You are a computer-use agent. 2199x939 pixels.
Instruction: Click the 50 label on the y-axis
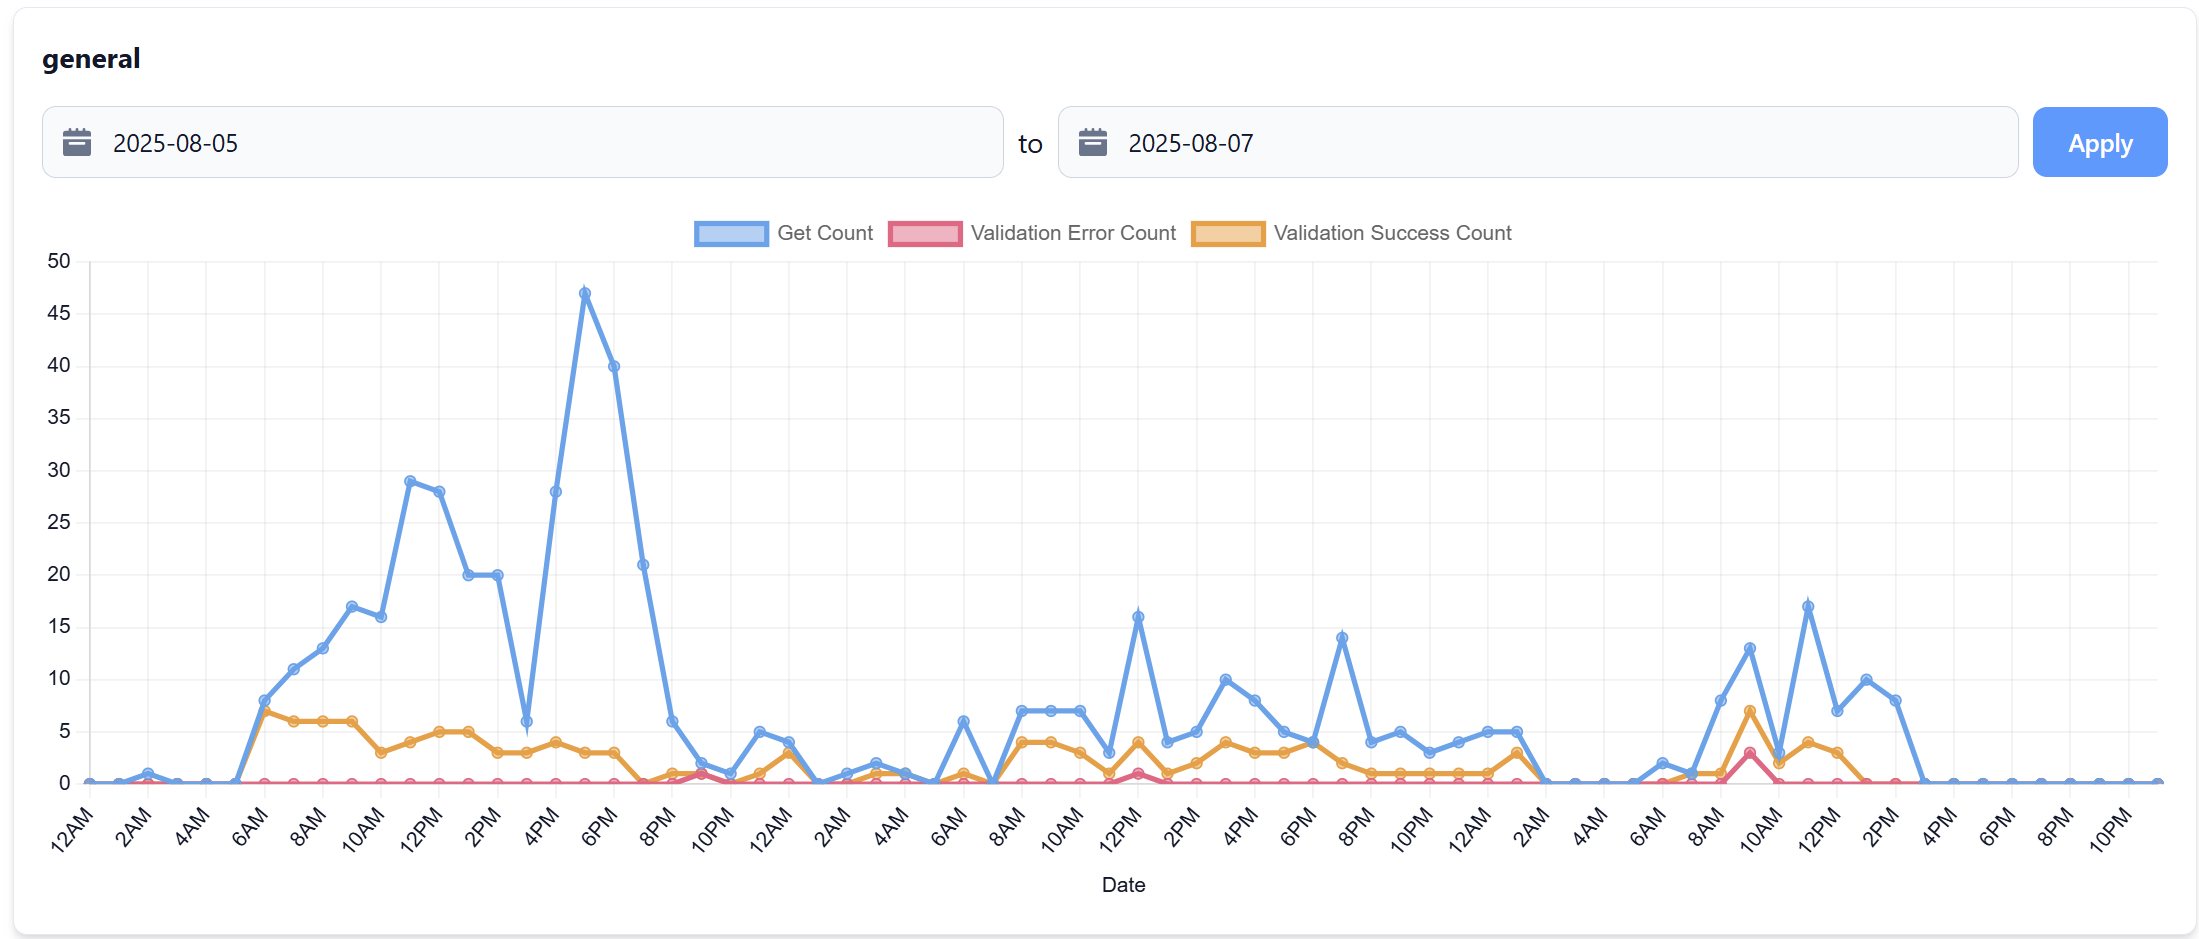click(x=59, y=260)
